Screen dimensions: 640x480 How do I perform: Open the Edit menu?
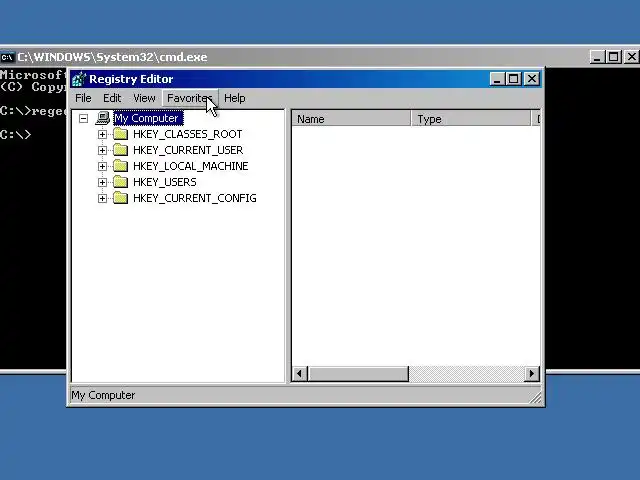coord(112,98)
